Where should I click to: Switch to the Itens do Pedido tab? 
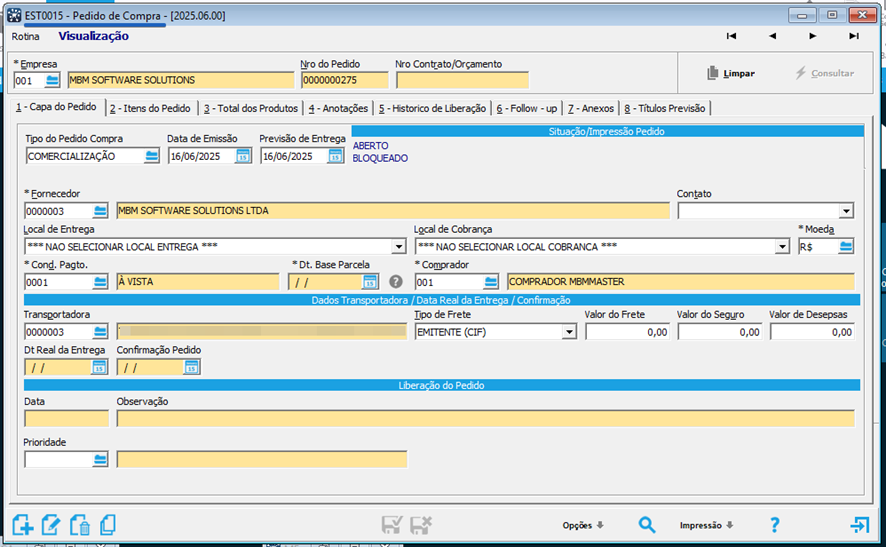[x=150, y=108]
